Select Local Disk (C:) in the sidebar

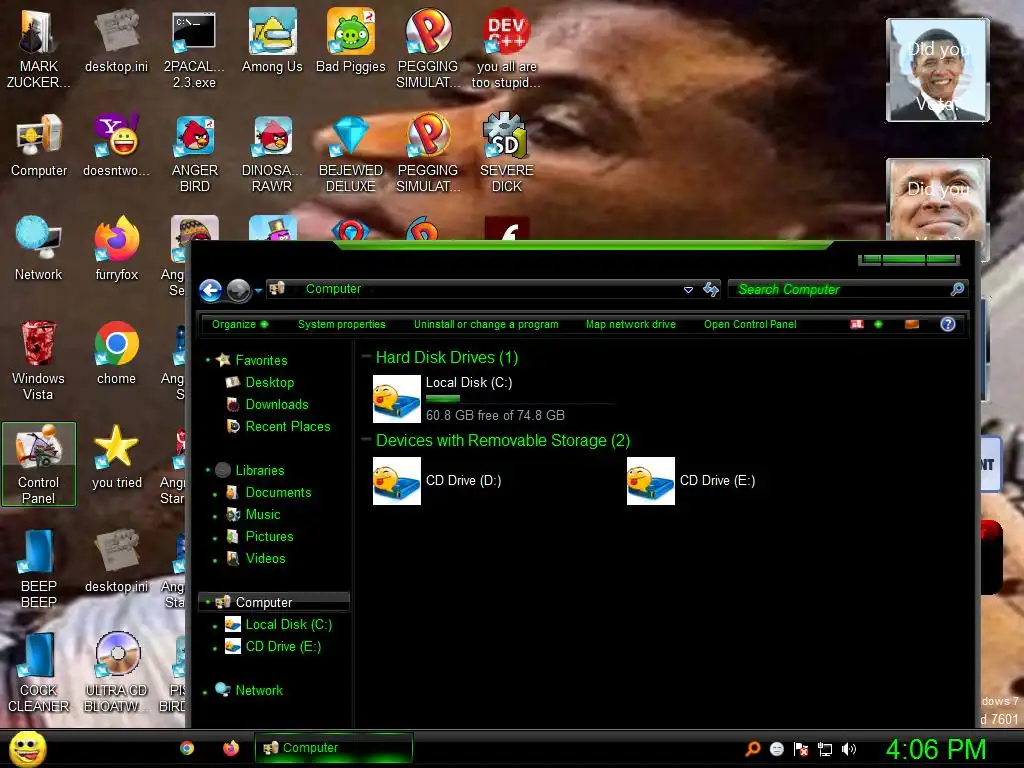tap(288, 624)
